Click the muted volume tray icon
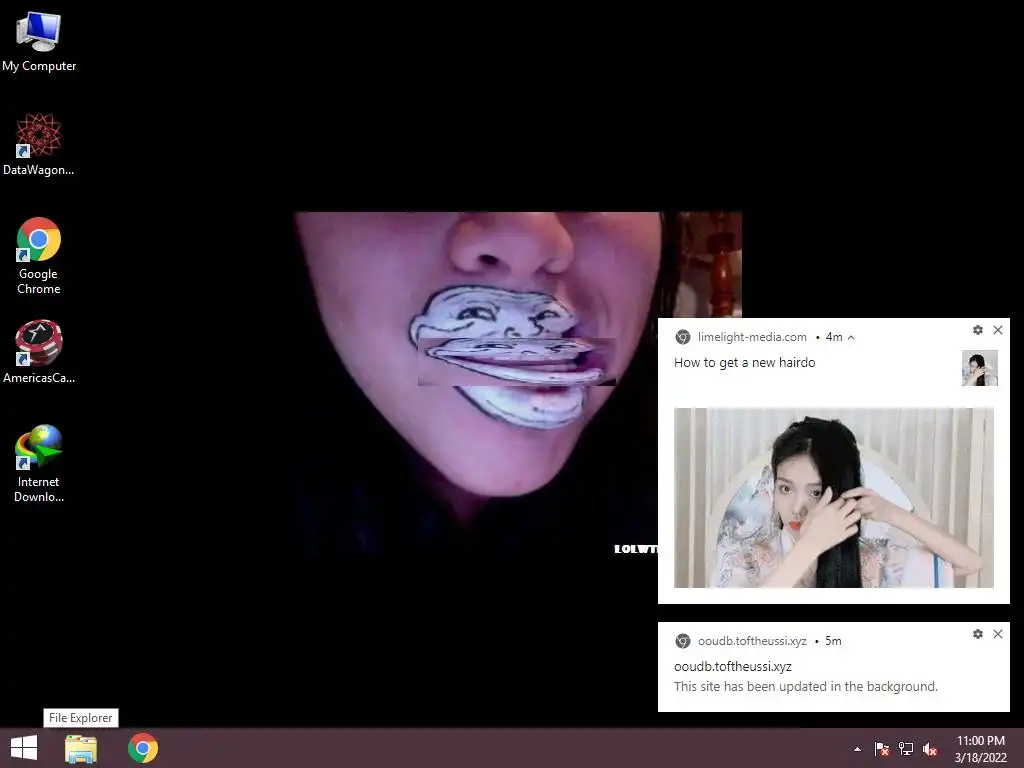 pyautogui.click(x=930, y=749)
